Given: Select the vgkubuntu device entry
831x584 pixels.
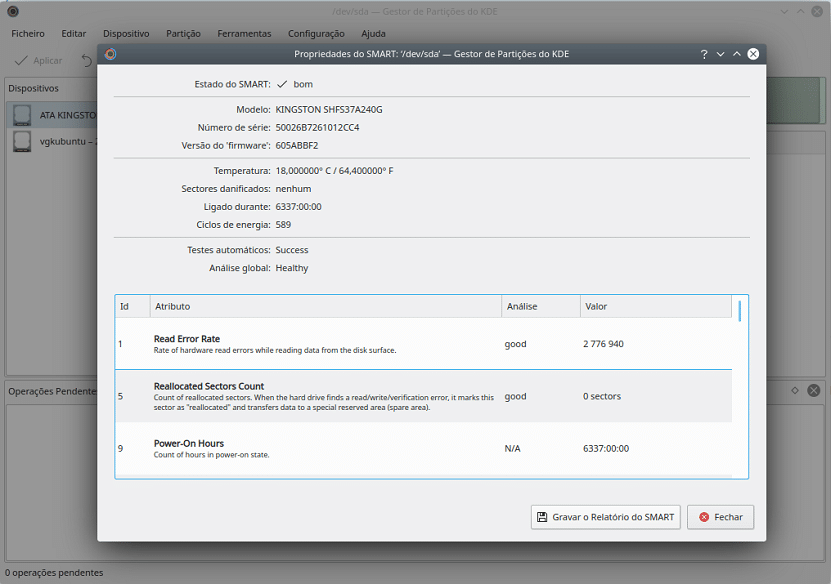Looking at the screenshot, I should coord(53,141).
